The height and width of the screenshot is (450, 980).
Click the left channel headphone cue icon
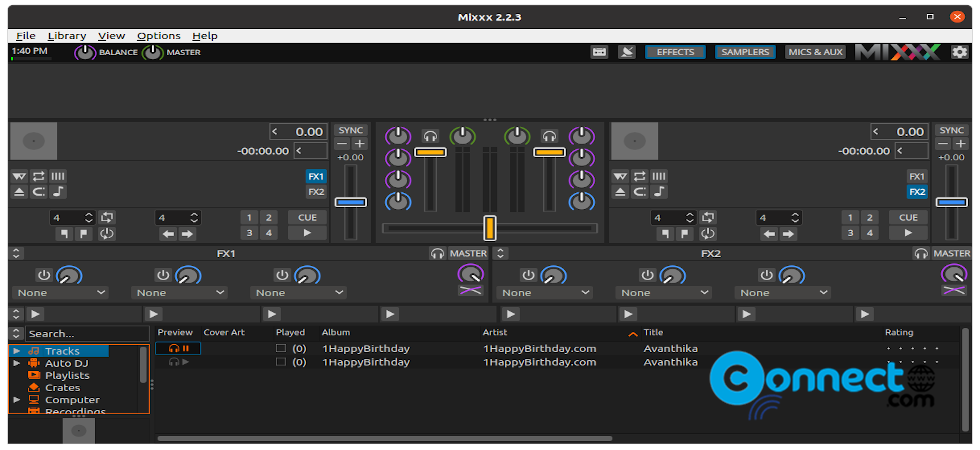pos(430,136)
